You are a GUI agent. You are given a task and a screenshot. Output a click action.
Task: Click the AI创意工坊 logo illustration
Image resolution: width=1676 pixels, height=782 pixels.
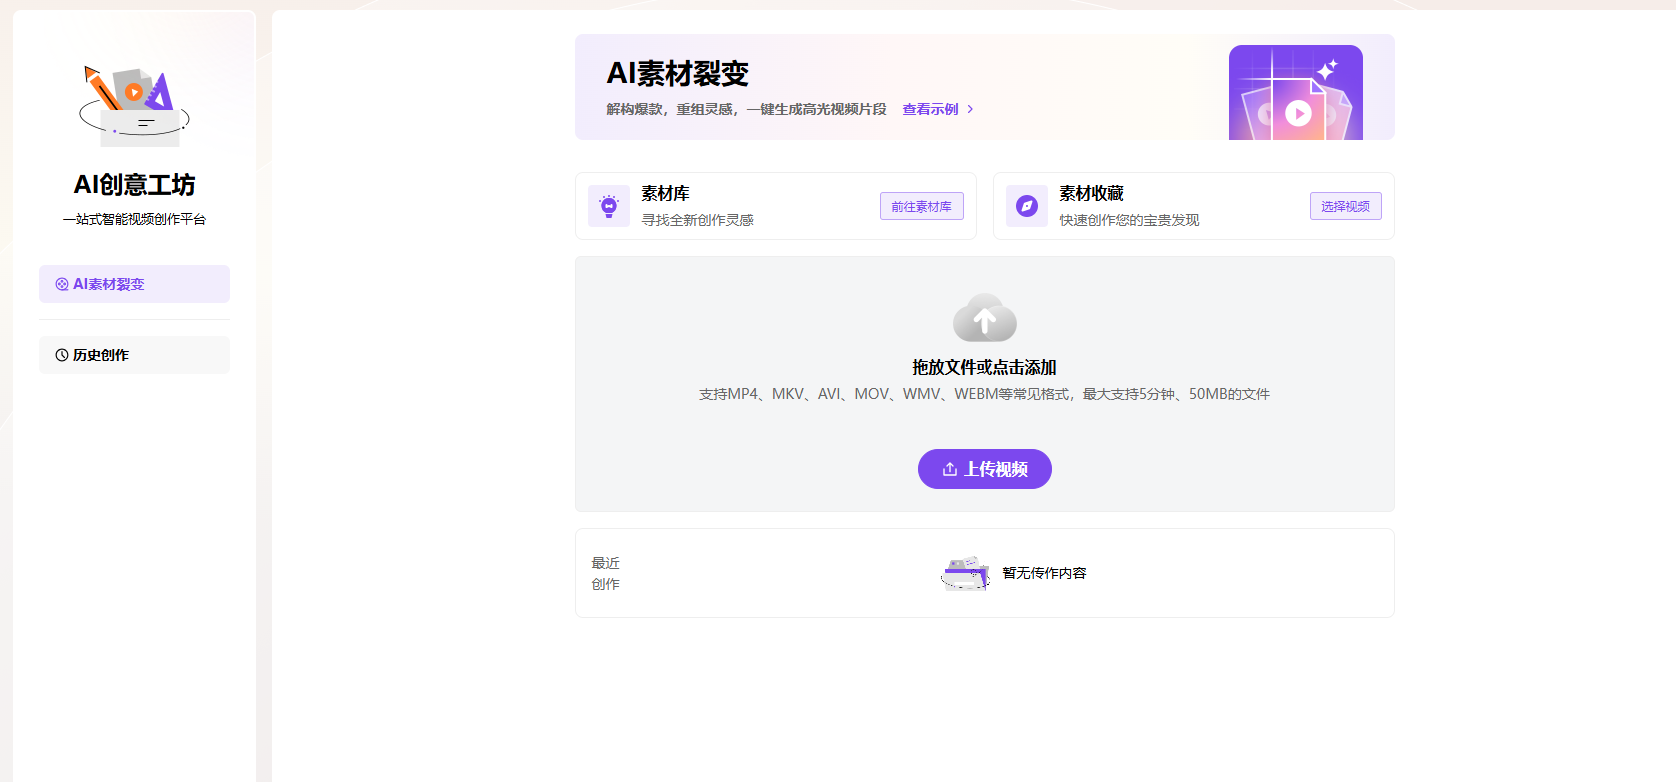pyautogui.click(x=134, y=106)
